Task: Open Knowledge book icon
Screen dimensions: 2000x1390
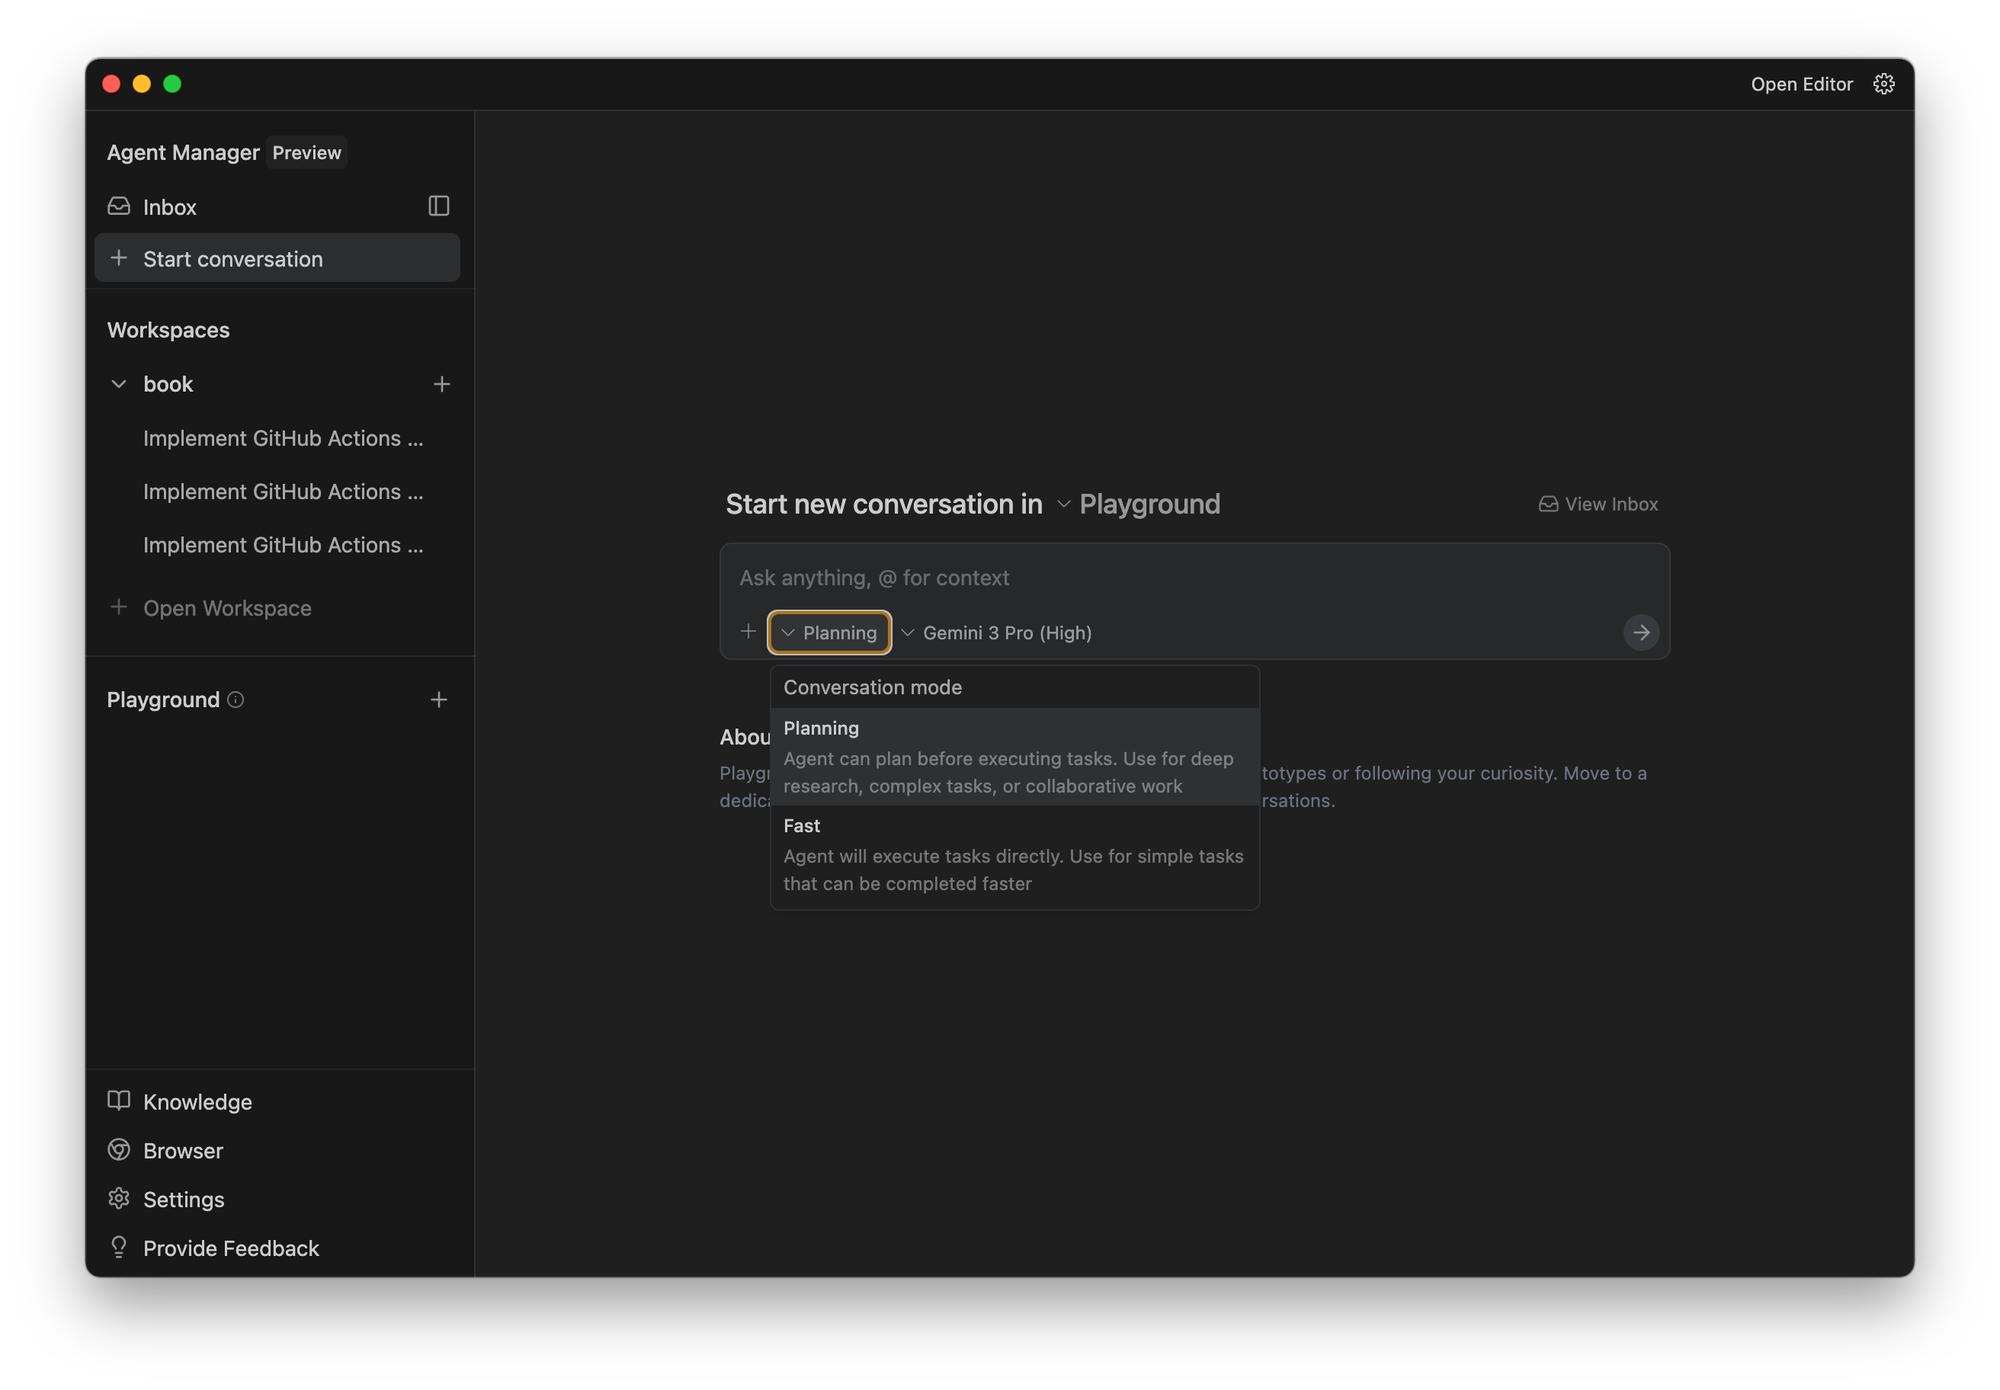Action: coord(119,1101)
